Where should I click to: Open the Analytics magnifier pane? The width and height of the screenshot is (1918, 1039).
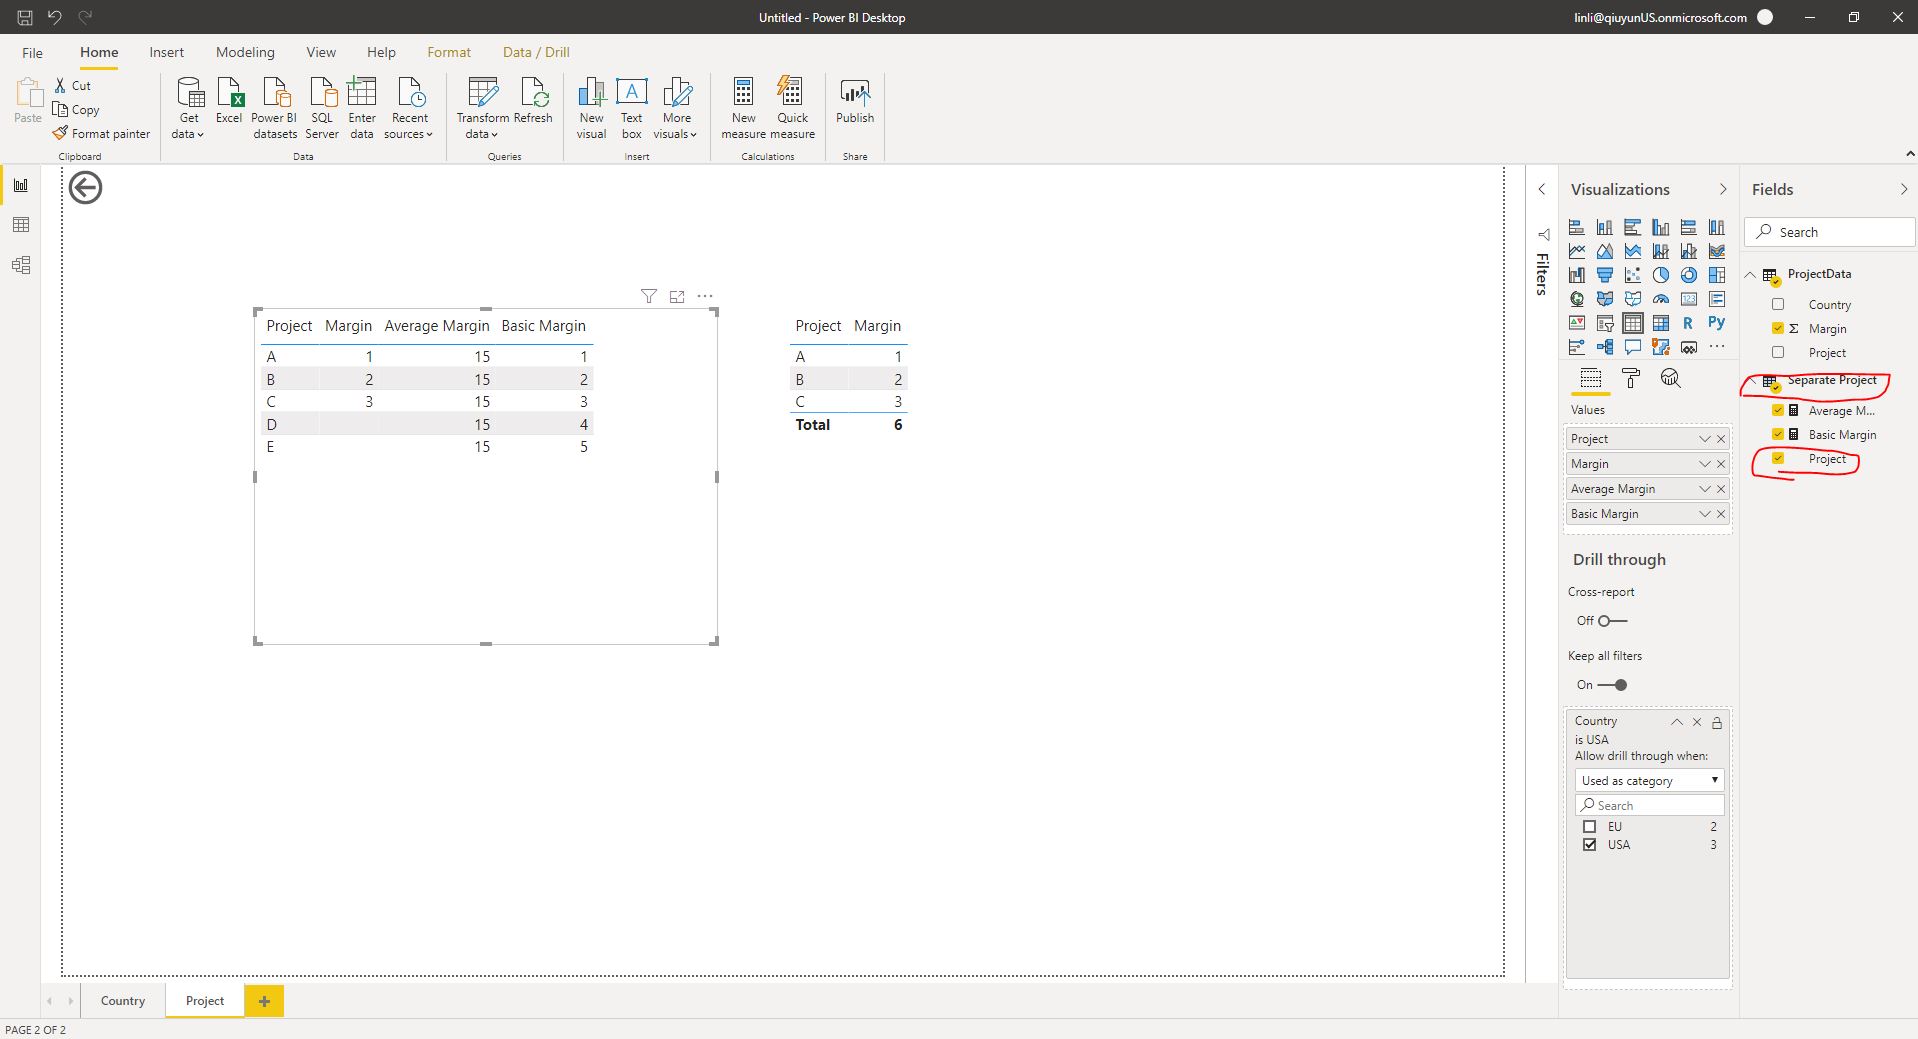1671,378
